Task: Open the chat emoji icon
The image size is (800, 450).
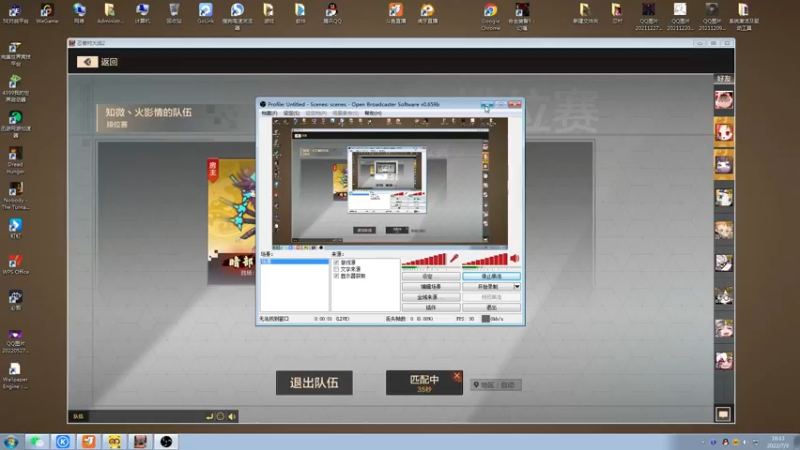Action: click(220, 416)
